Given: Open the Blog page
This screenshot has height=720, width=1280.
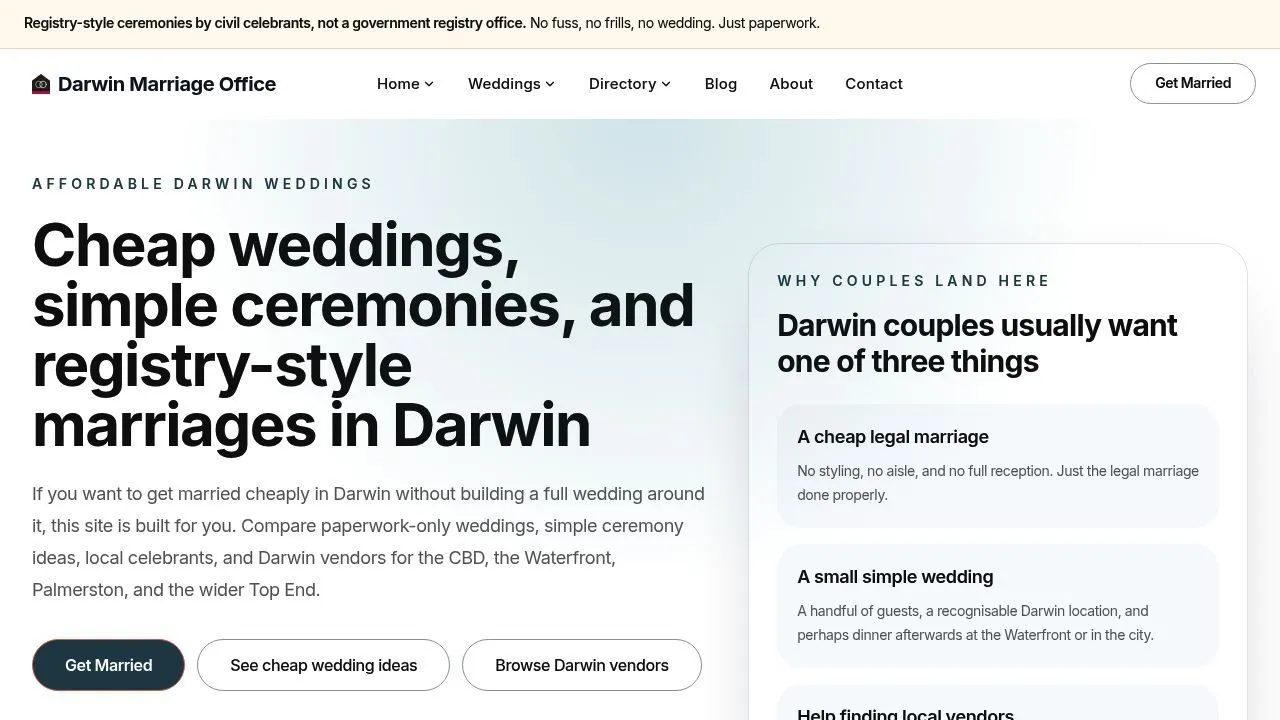Looking at the screenshot, I should click(x=720, y=84).
